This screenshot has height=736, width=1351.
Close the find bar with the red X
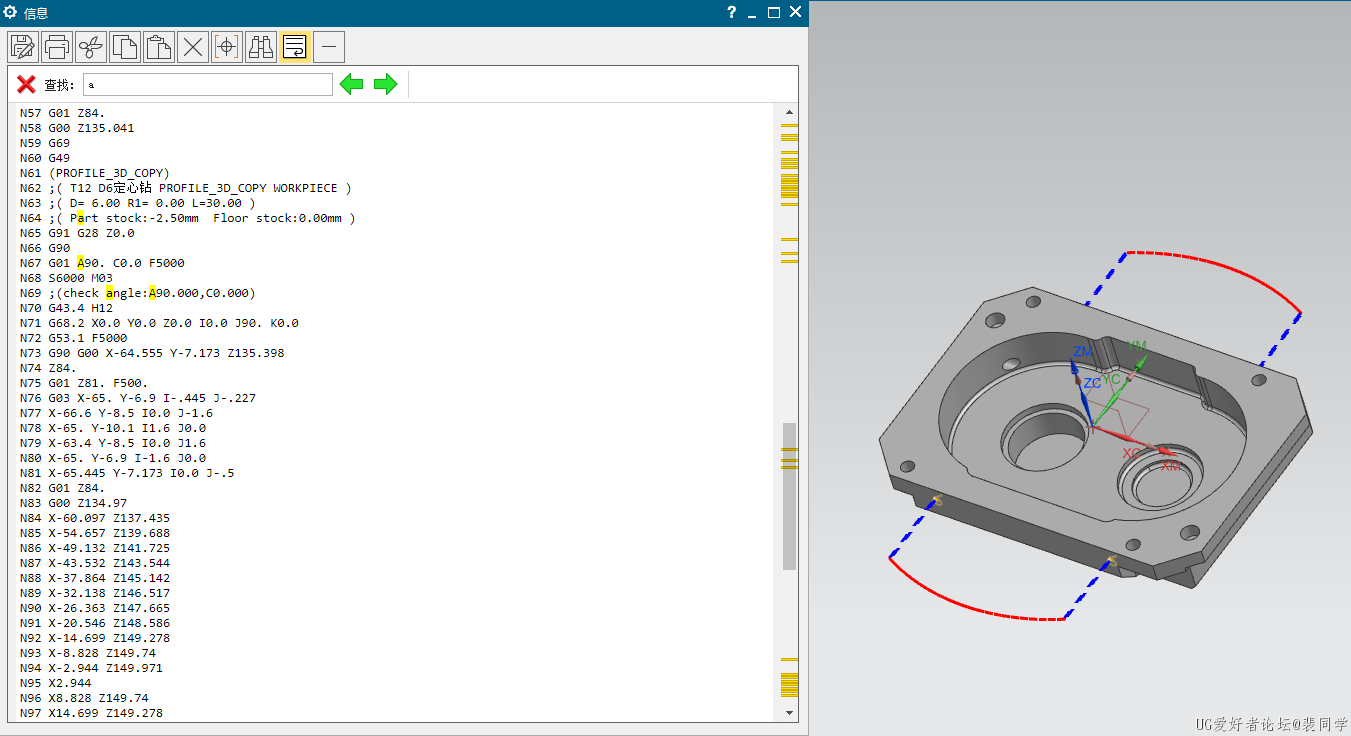click(26, 84)
